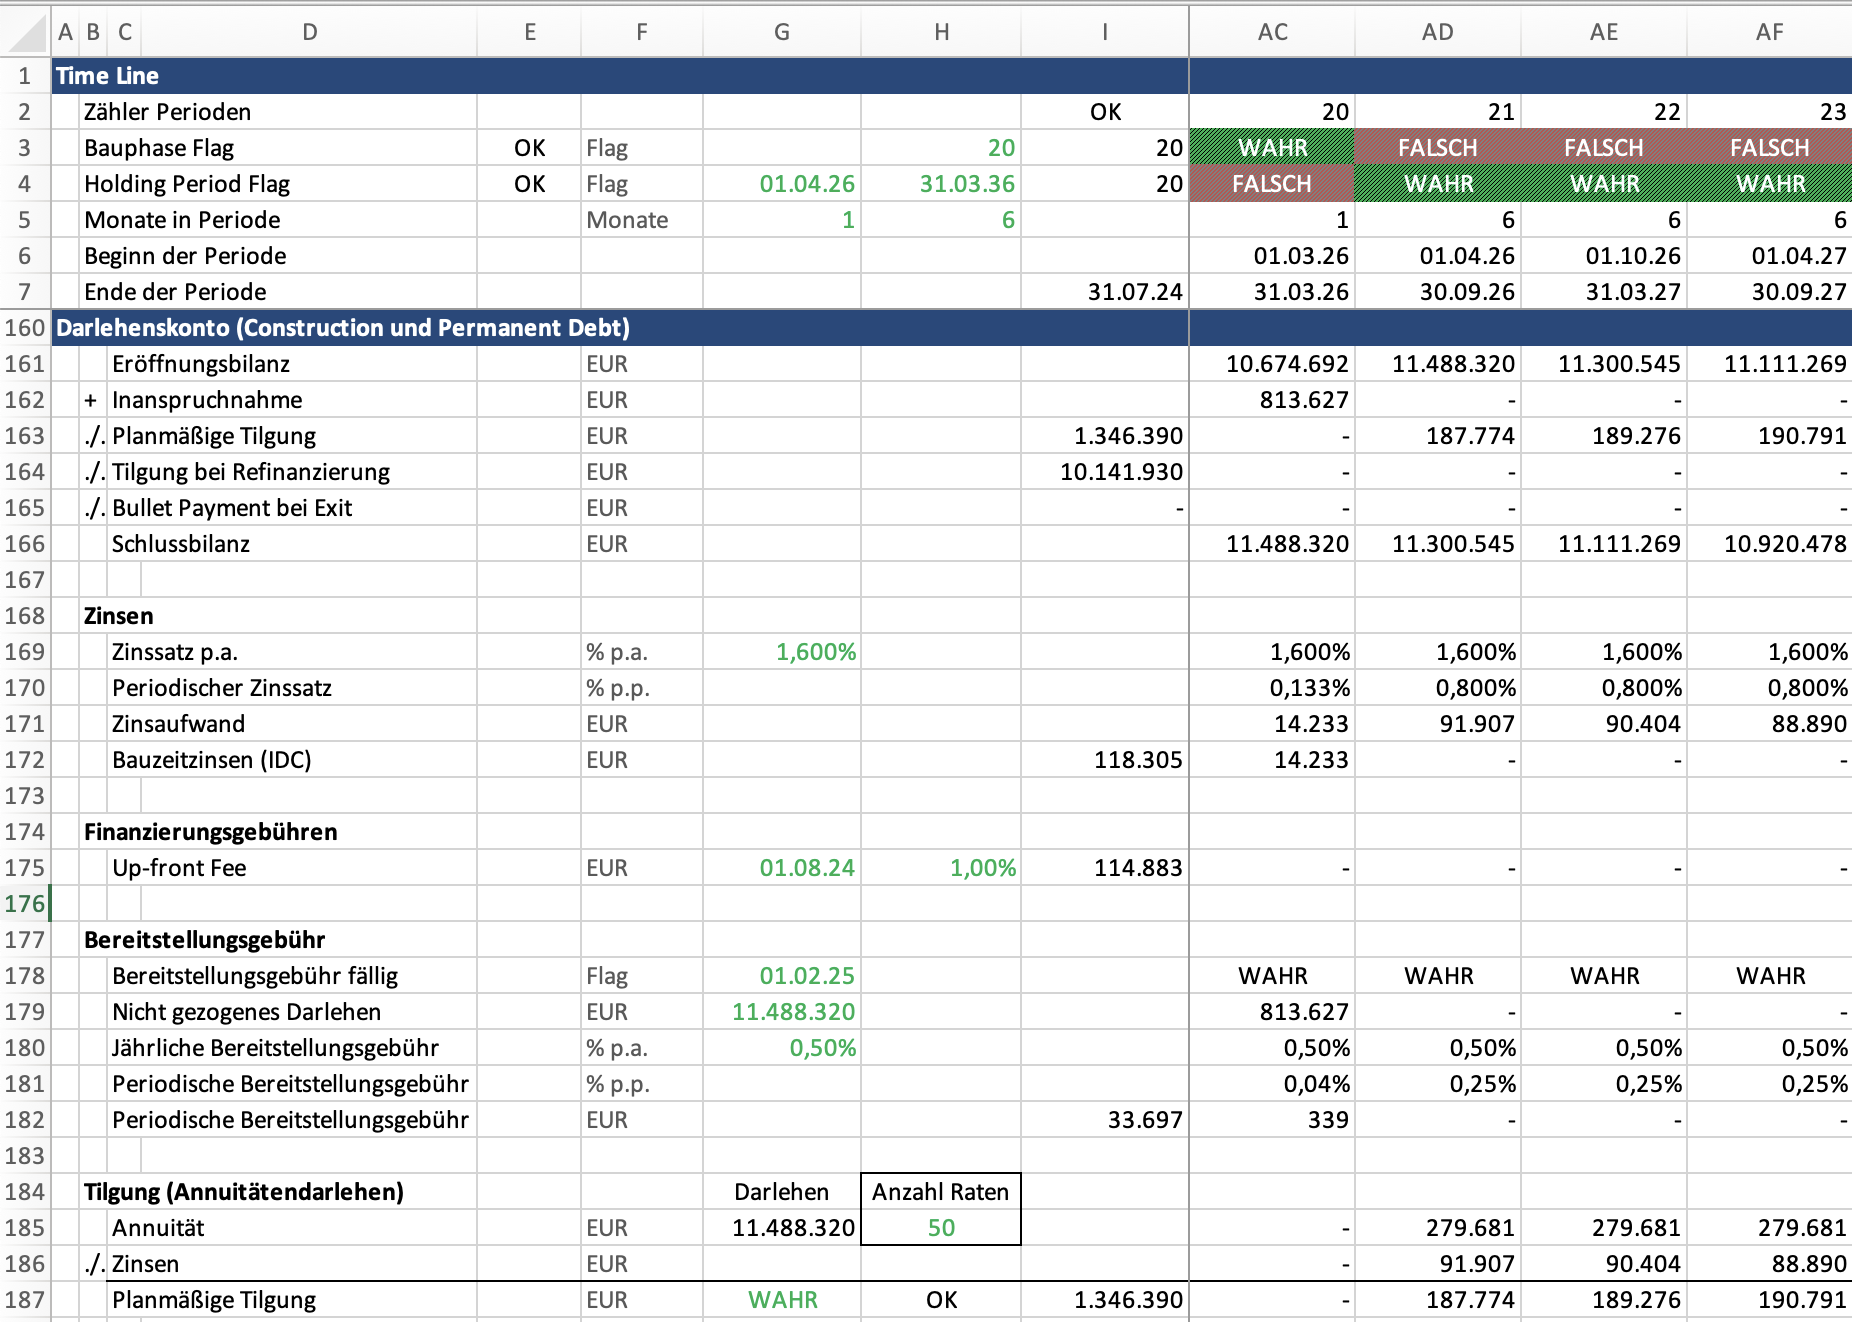Select Zinssatz p.a. input cell 1,600% in column G
This screenshot has height=1322, width=1852.
click(782, 652)
